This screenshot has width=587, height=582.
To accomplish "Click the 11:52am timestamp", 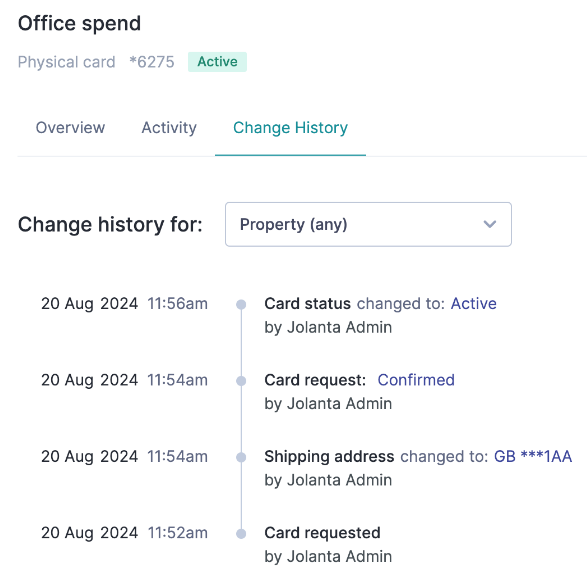I will [x=177, y=533].
